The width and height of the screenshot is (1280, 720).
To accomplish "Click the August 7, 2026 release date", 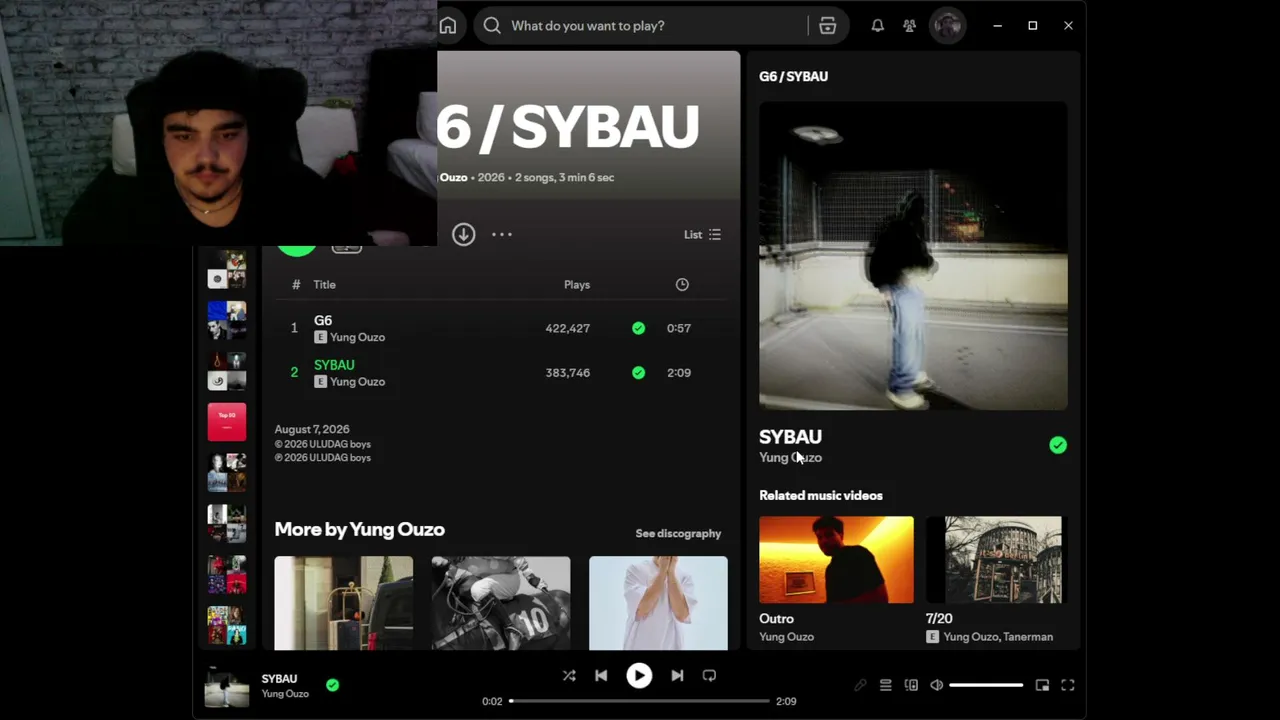I will coord(312,430).
